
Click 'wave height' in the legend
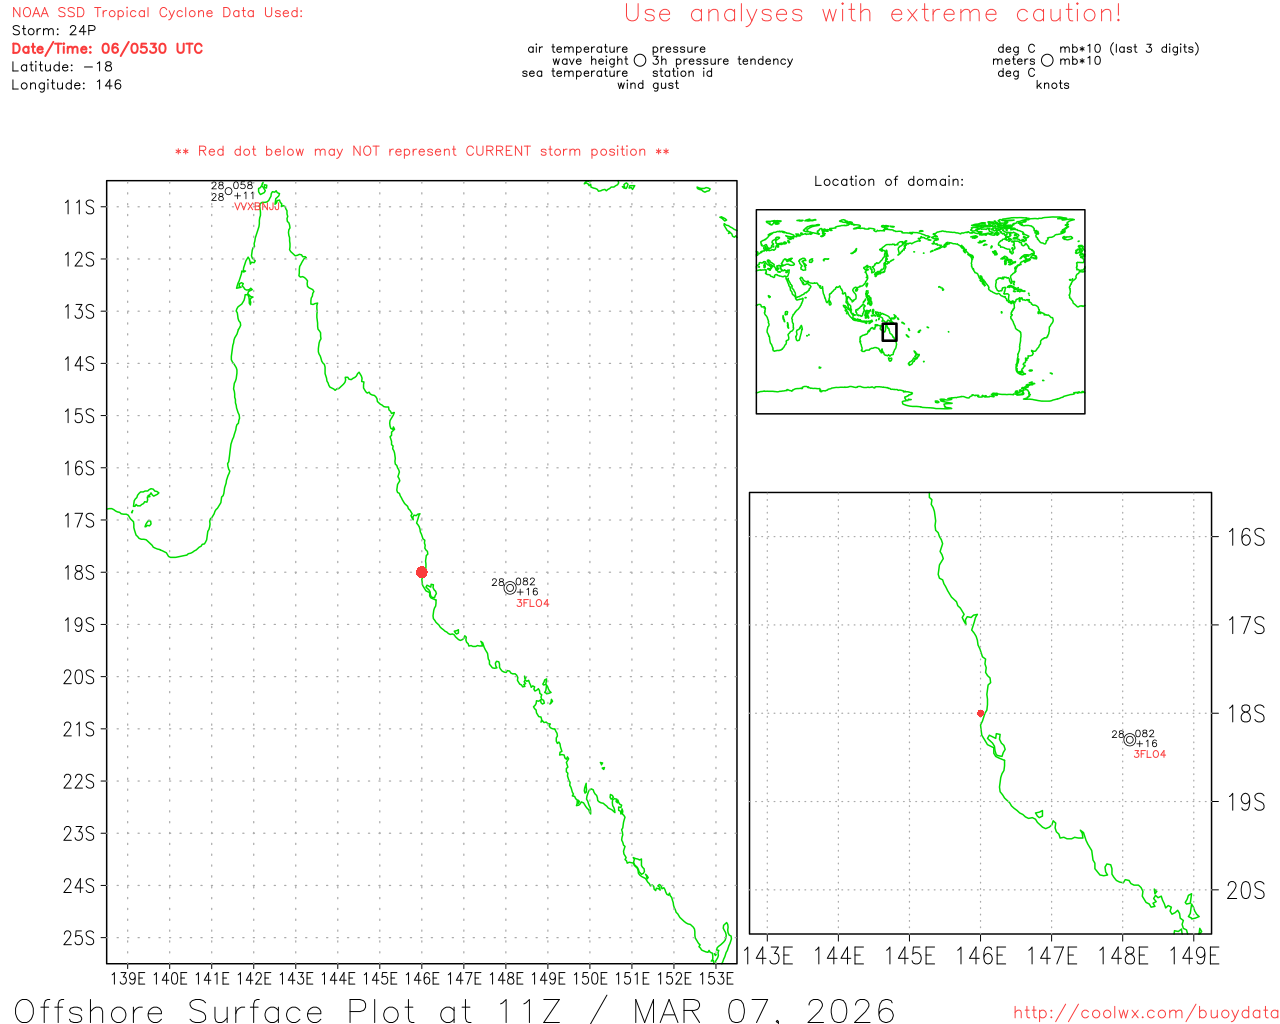[x=590, y=61]
